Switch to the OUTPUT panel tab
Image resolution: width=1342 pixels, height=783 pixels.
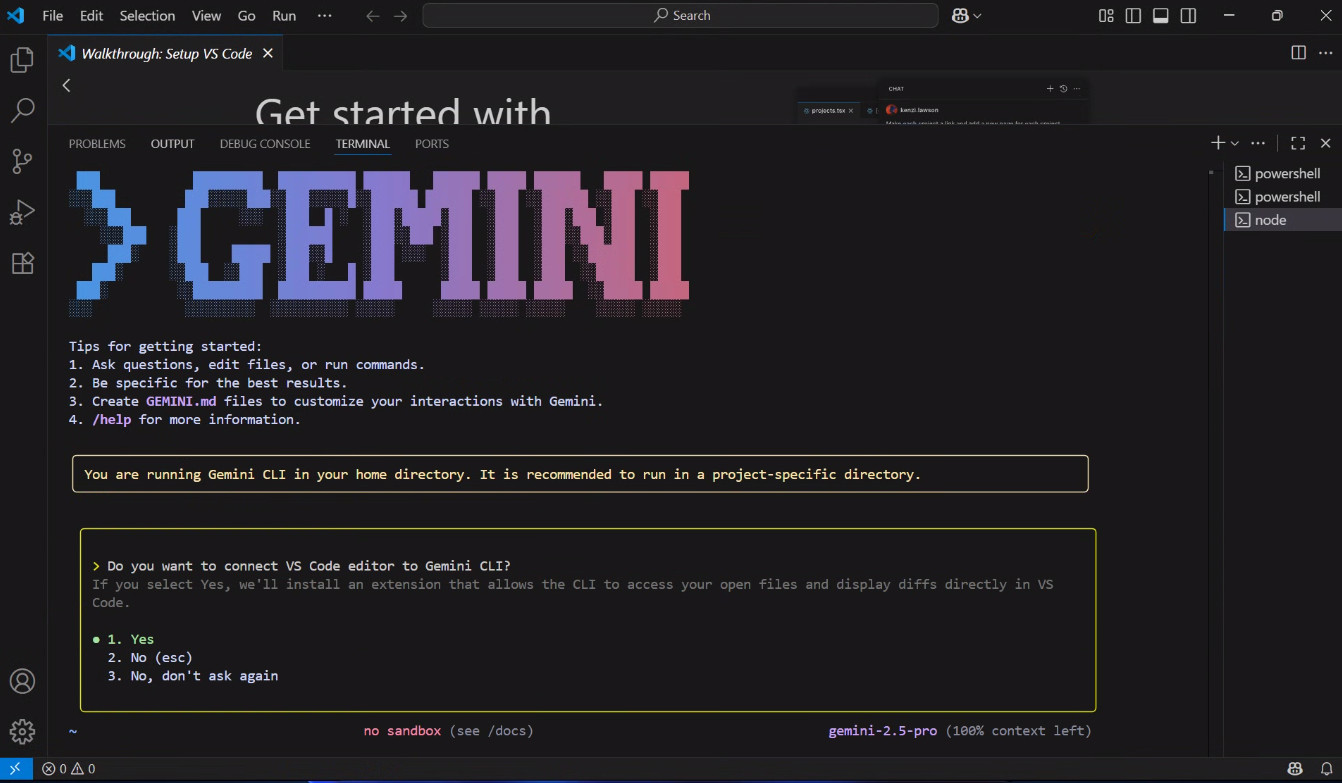172,144
